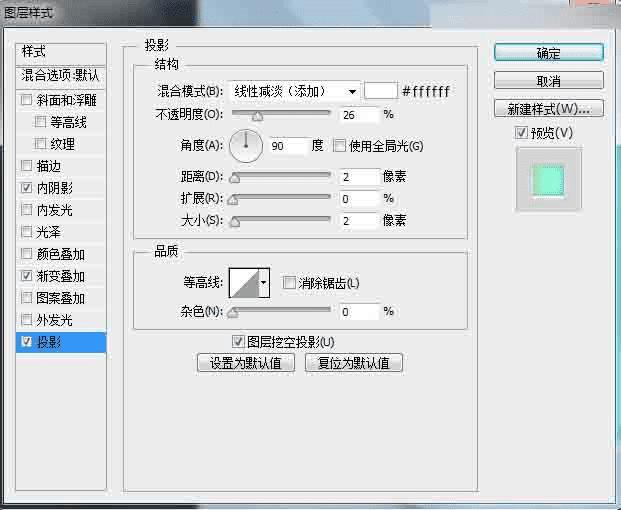The height and width of the screenshot is (510, 621).
Task: Enable the 颜色叠加 checkbox
Action: pos(26,253)
